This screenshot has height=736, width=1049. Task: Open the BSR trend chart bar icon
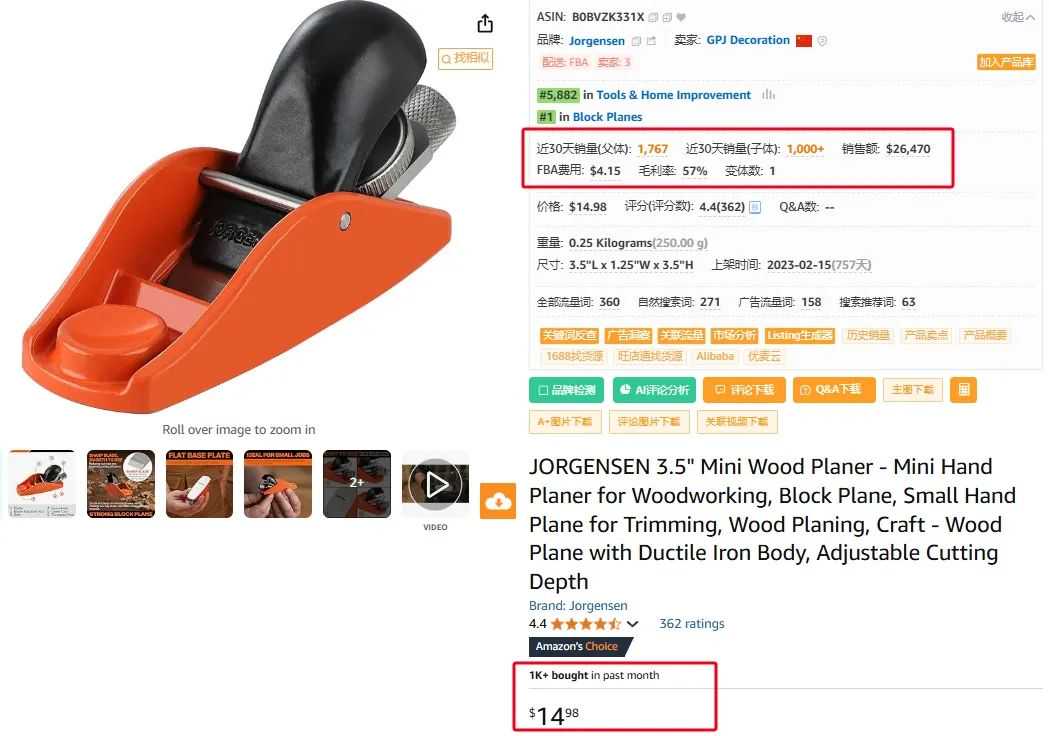(x=768, y=95)
